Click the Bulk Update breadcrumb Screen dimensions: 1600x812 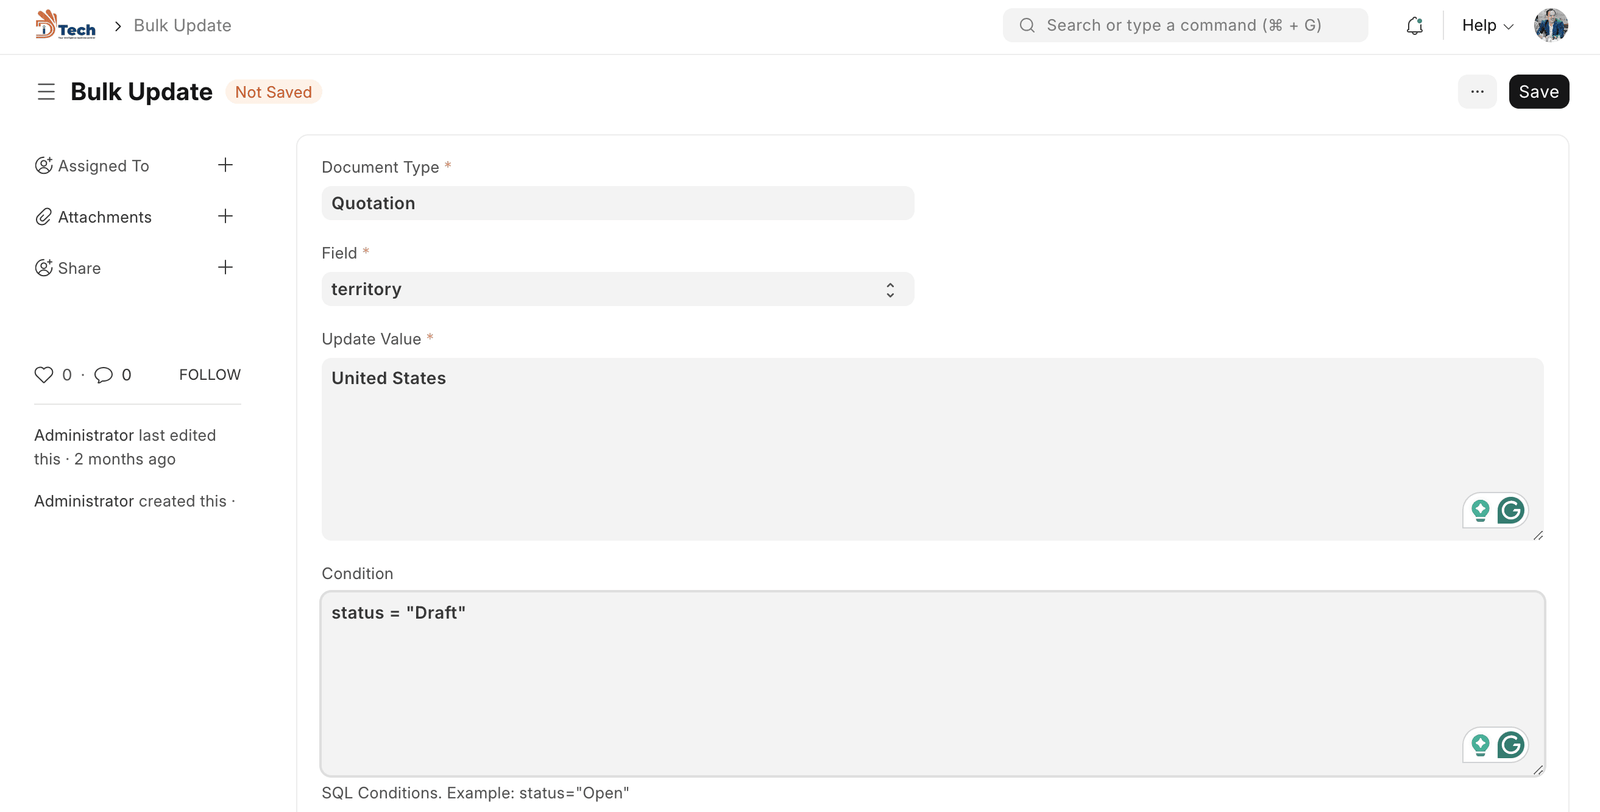pyautogui.click(x=182, y=26)
